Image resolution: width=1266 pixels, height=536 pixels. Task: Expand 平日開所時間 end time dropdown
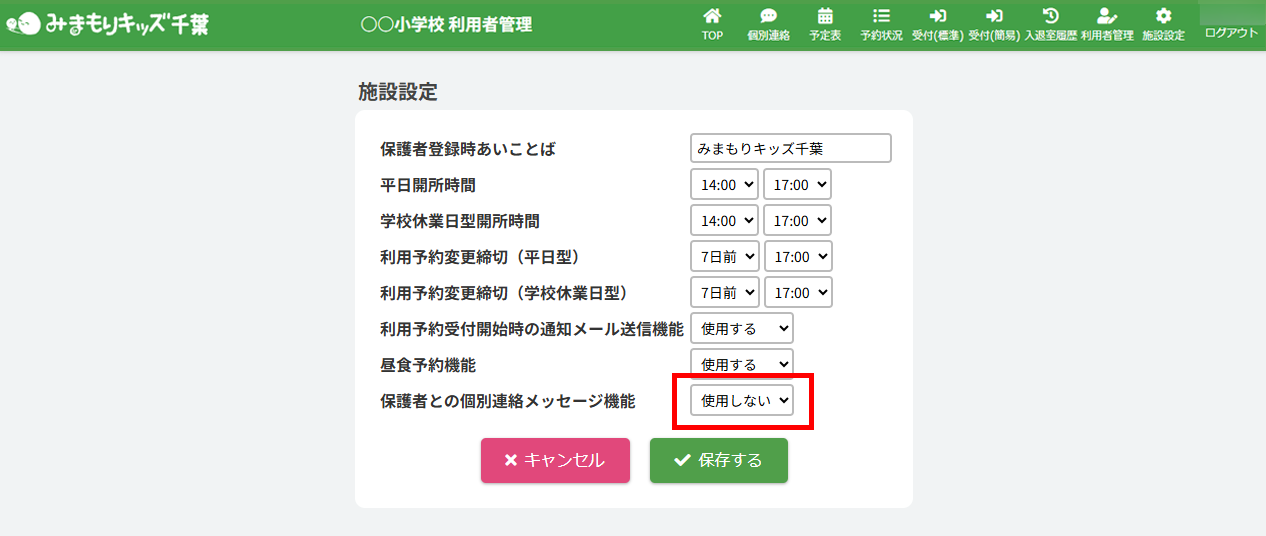coord(797,185)
